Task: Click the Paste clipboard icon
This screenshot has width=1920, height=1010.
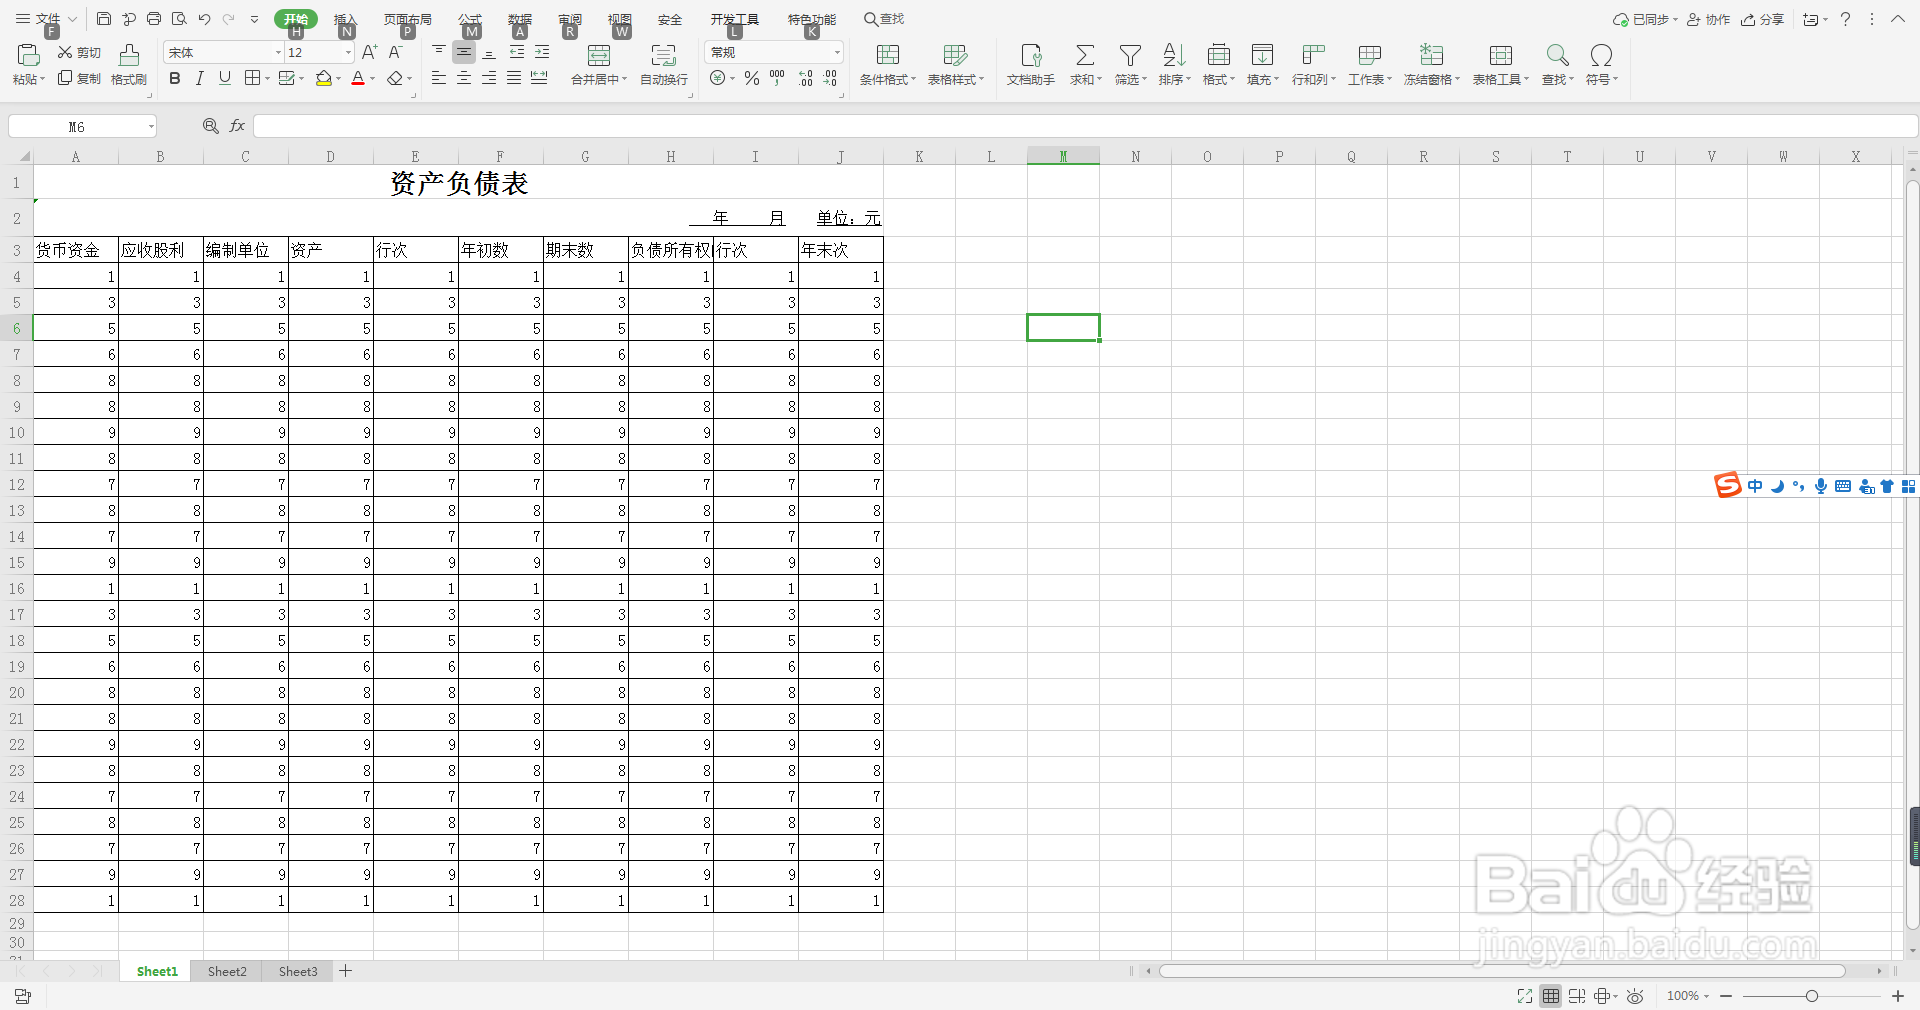Action: click(x=28, y=55)
